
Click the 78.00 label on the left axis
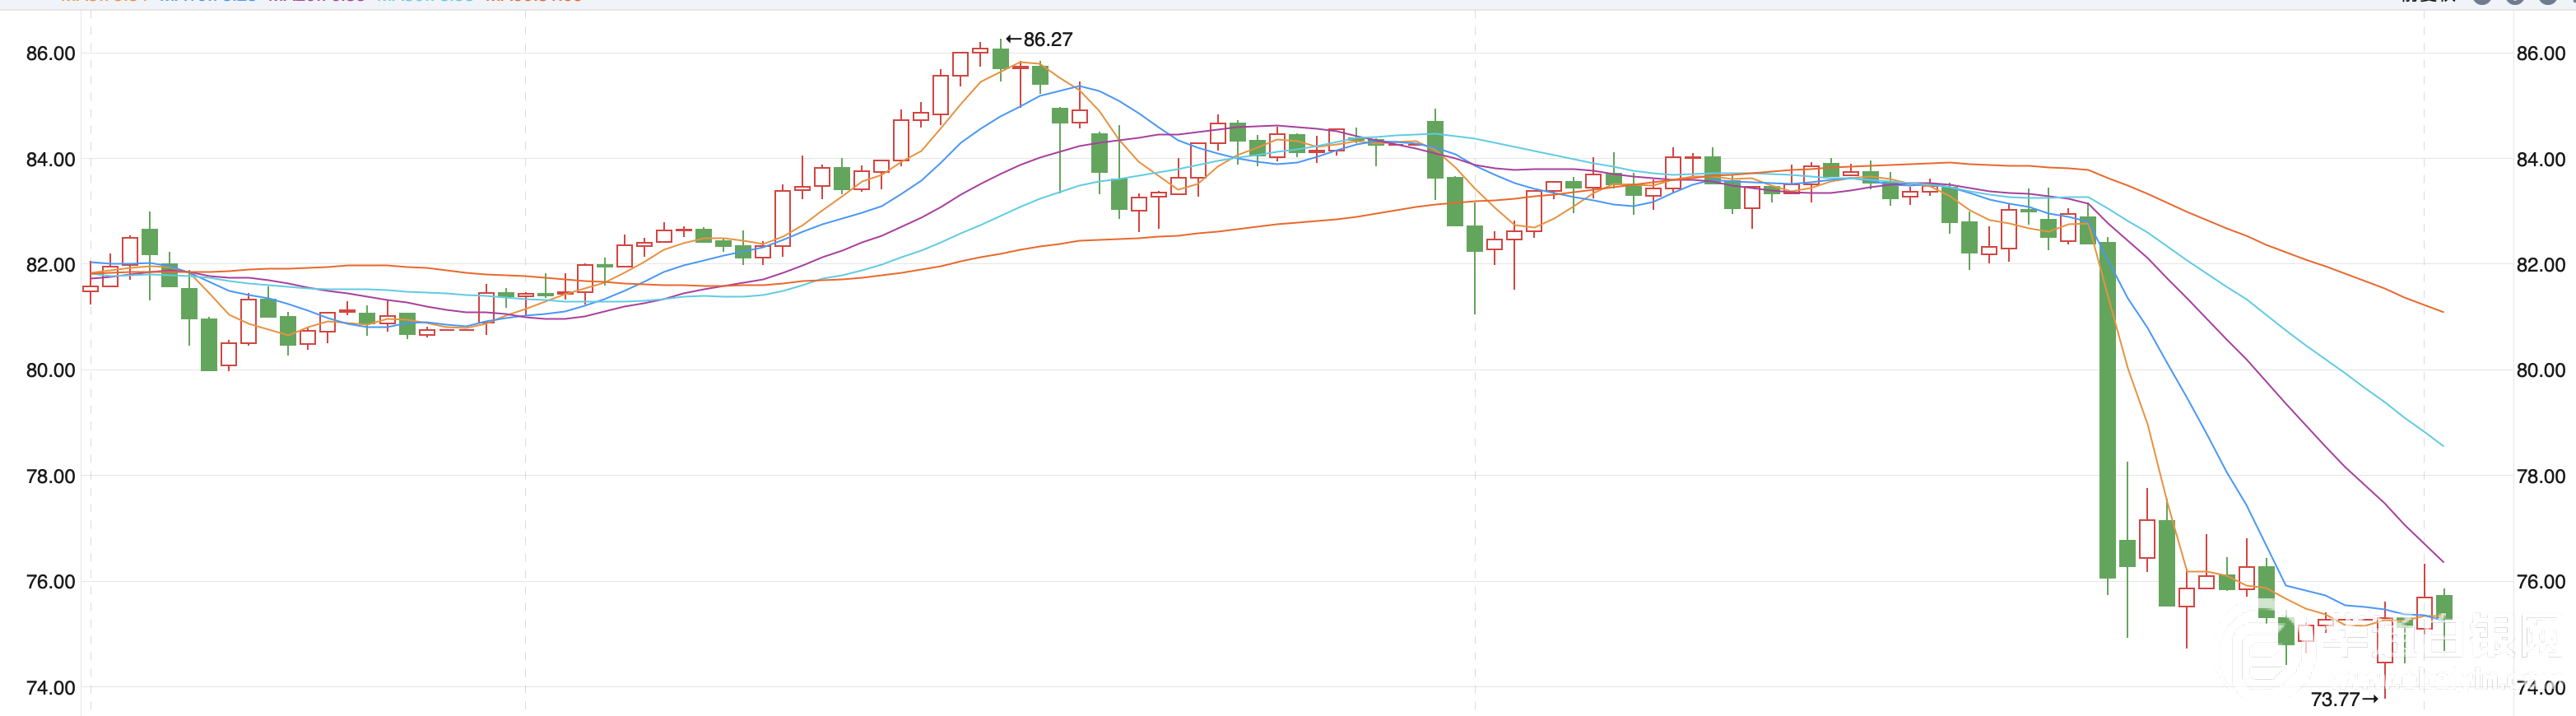point(50,477)
